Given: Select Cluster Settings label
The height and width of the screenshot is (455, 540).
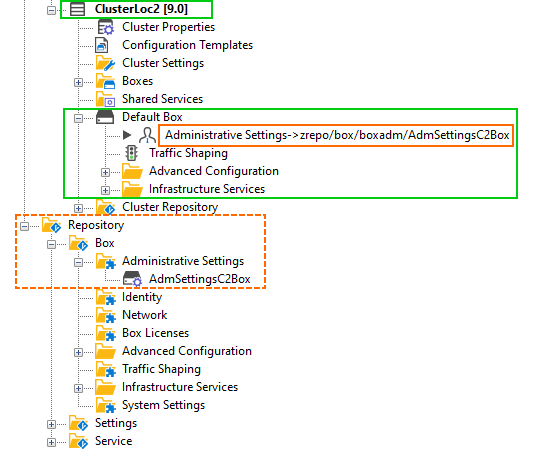Looking at the screenshot, I should [163, 63].
